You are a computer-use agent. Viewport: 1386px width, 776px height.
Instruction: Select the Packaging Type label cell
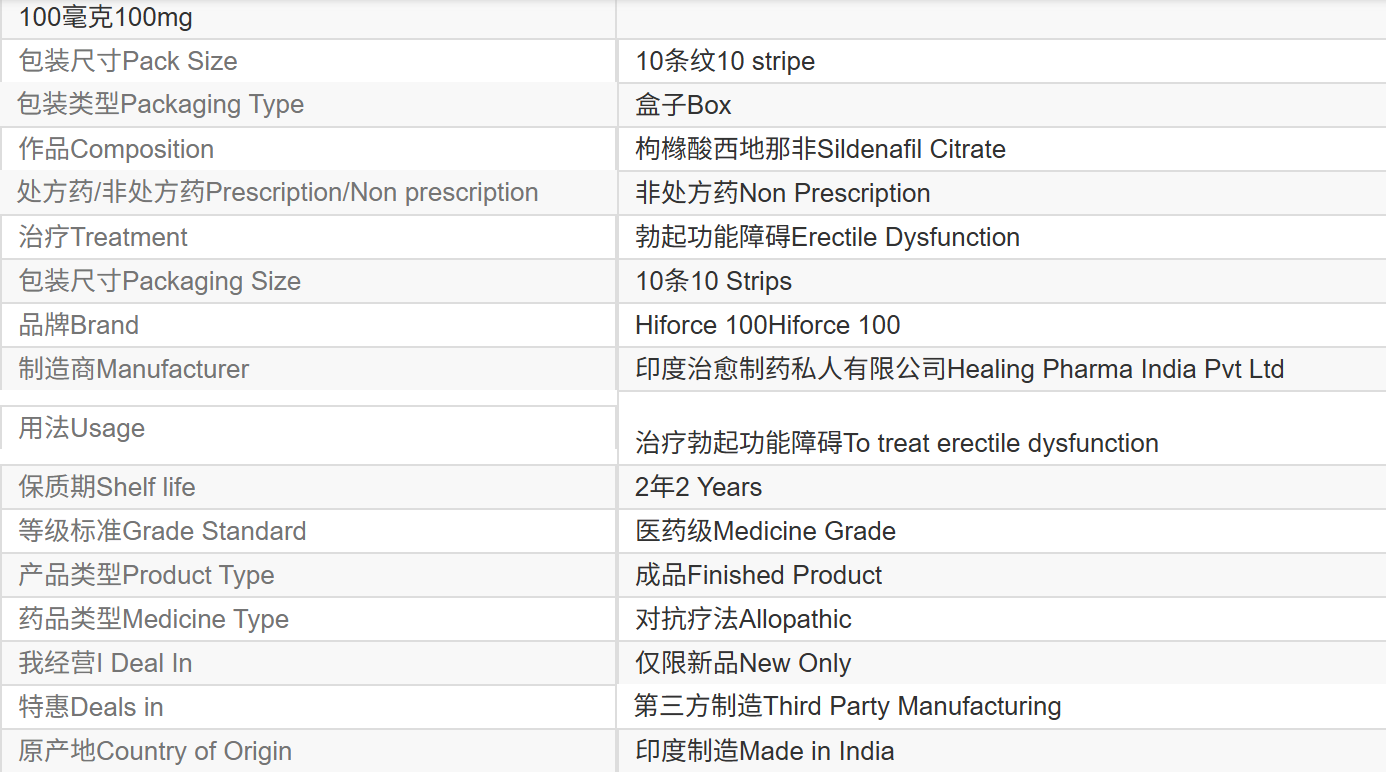click(x=161, y=104)
